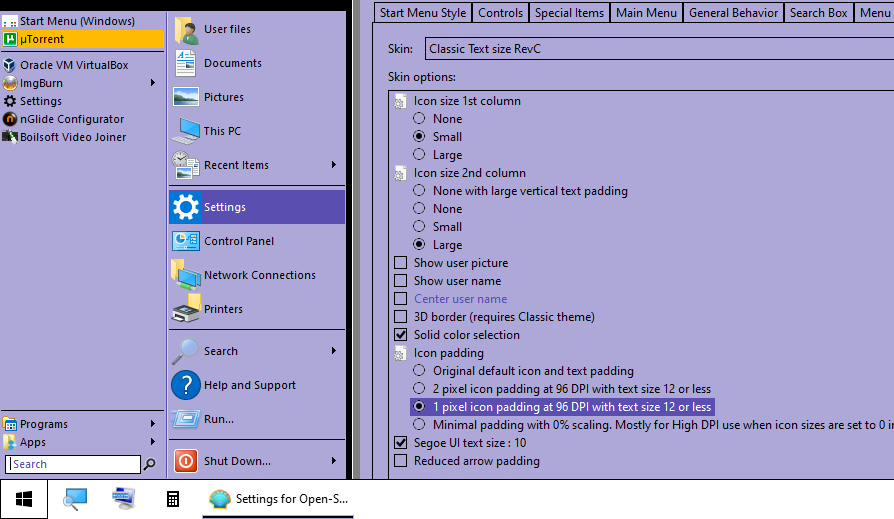Launch Oracle VM VirtualBox
The width and height of the screenshot is (894, 519).
pos(74,65)
